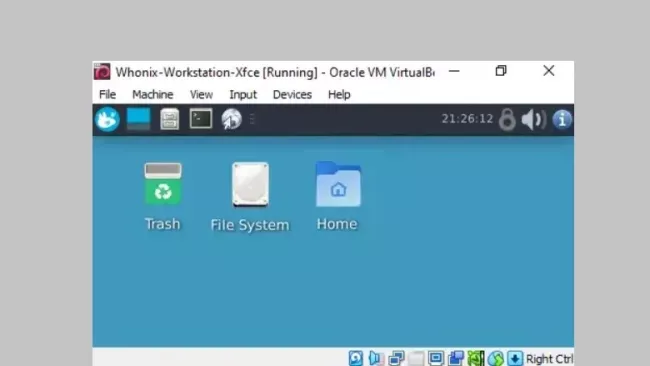
Task: Click the keyboard capture down-arrow icon
Action: click(515, 358)
